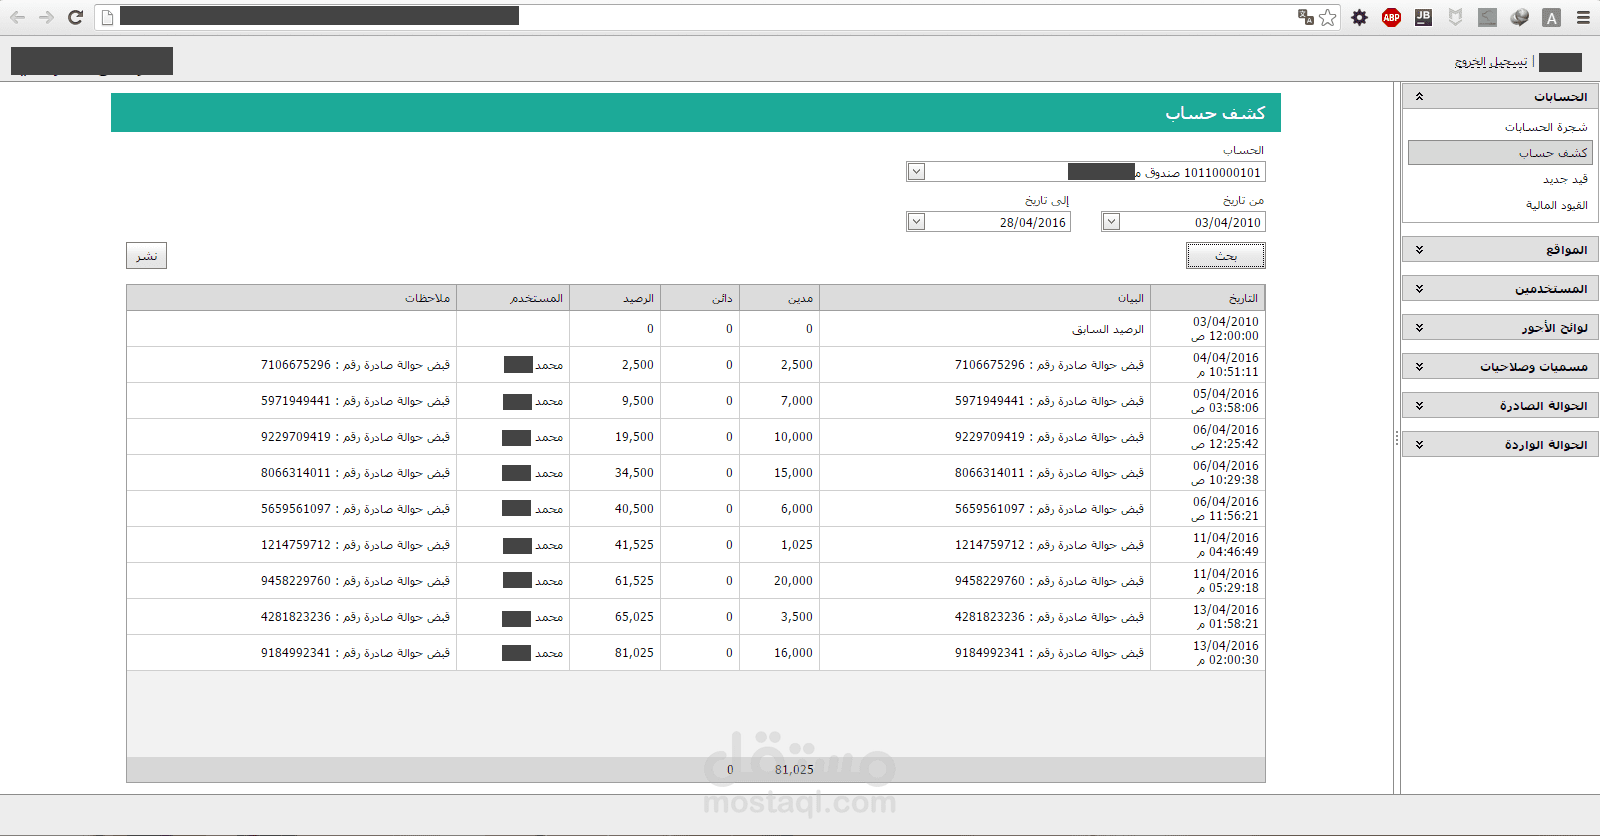Sort by البيان column header
1600x836 pixels.
click(x=985, y=298)
